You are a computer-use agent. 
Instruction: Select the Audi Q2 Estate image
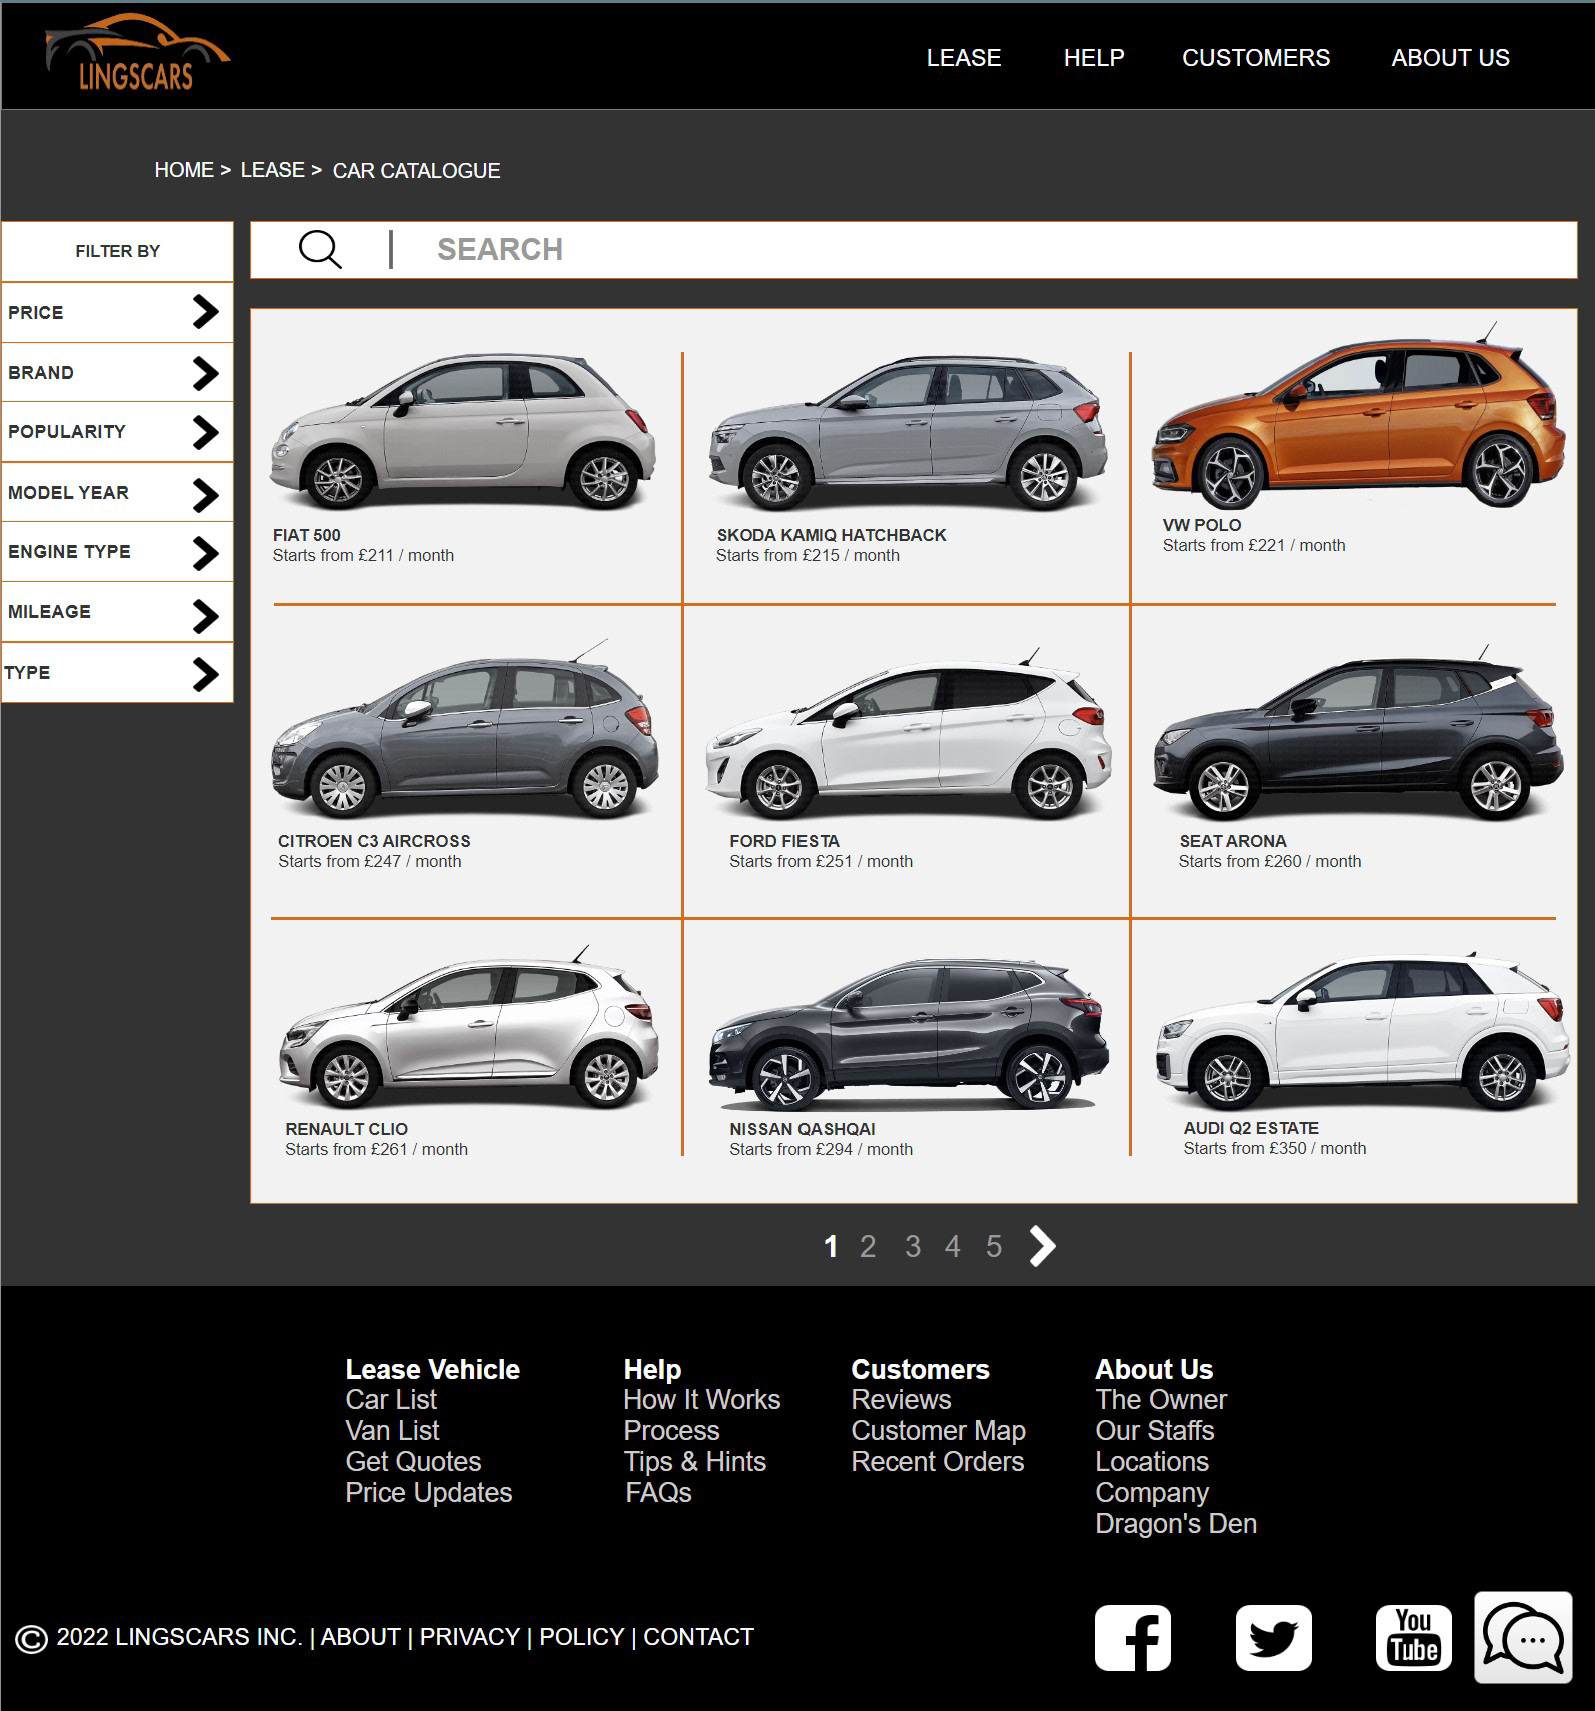coord(1361,1032)
